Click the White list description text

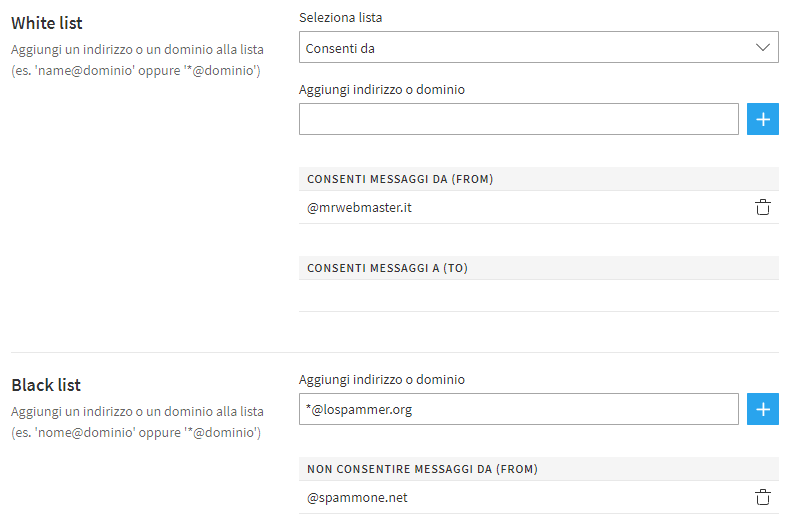(x=137, y=60)
